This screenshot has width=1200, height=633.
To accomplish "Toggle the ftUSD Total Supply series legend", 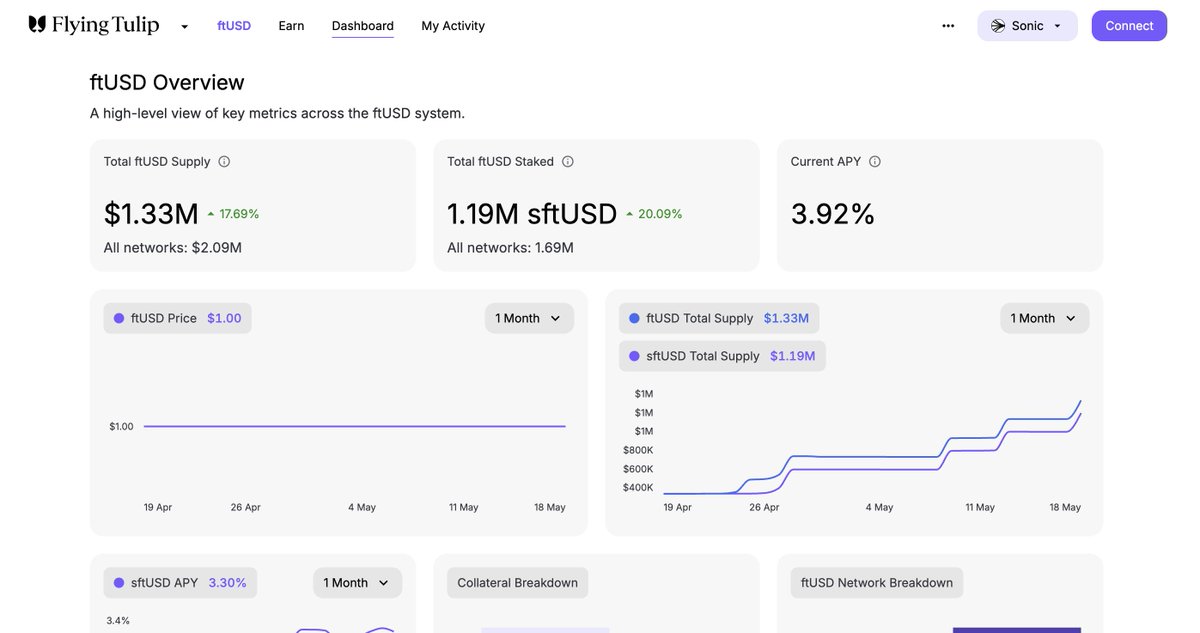I will point(719,318).
